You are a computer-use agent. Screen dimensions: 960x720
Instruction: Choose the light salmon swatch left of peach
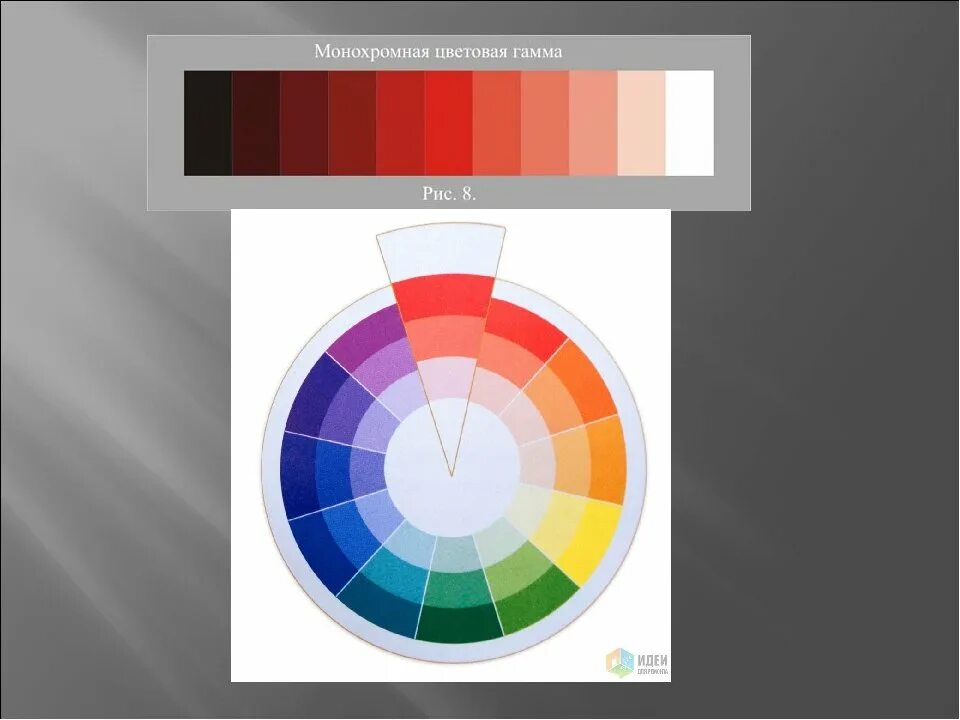tap(593, 123)
